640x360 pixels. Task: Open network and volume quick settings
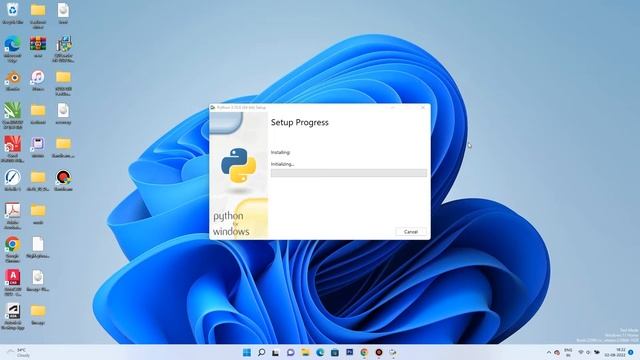pyautogui.click(x=588, y=352)
